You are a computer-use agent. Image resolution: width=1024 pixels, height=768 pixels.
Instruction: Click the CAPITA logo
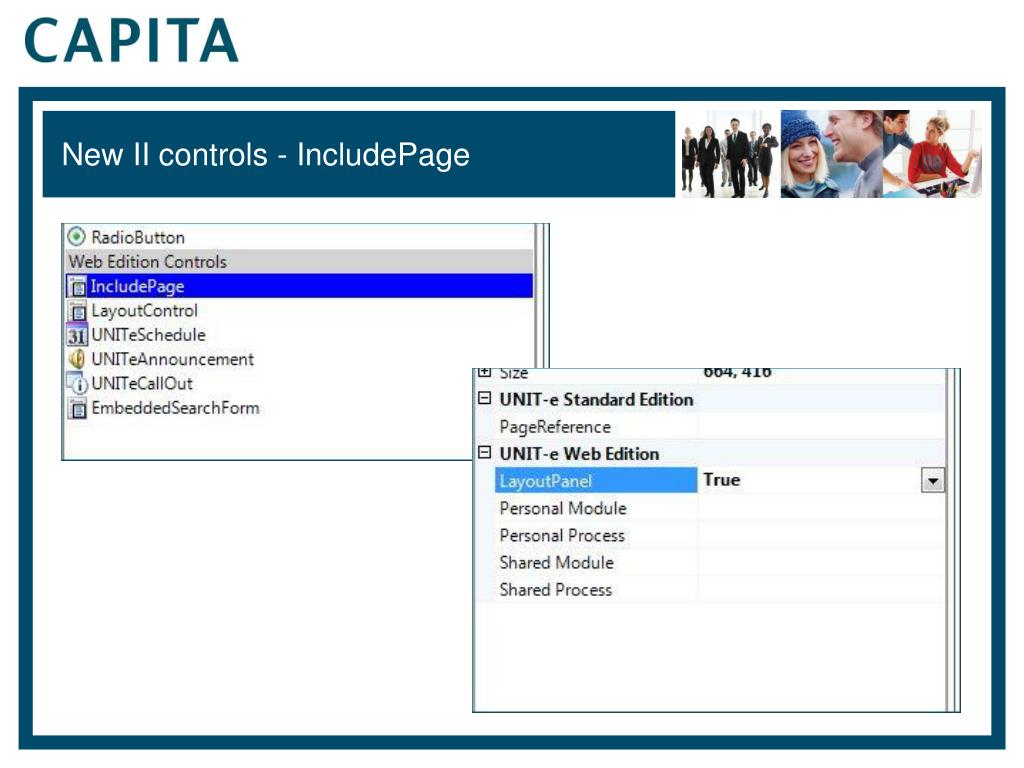point(131,40)
